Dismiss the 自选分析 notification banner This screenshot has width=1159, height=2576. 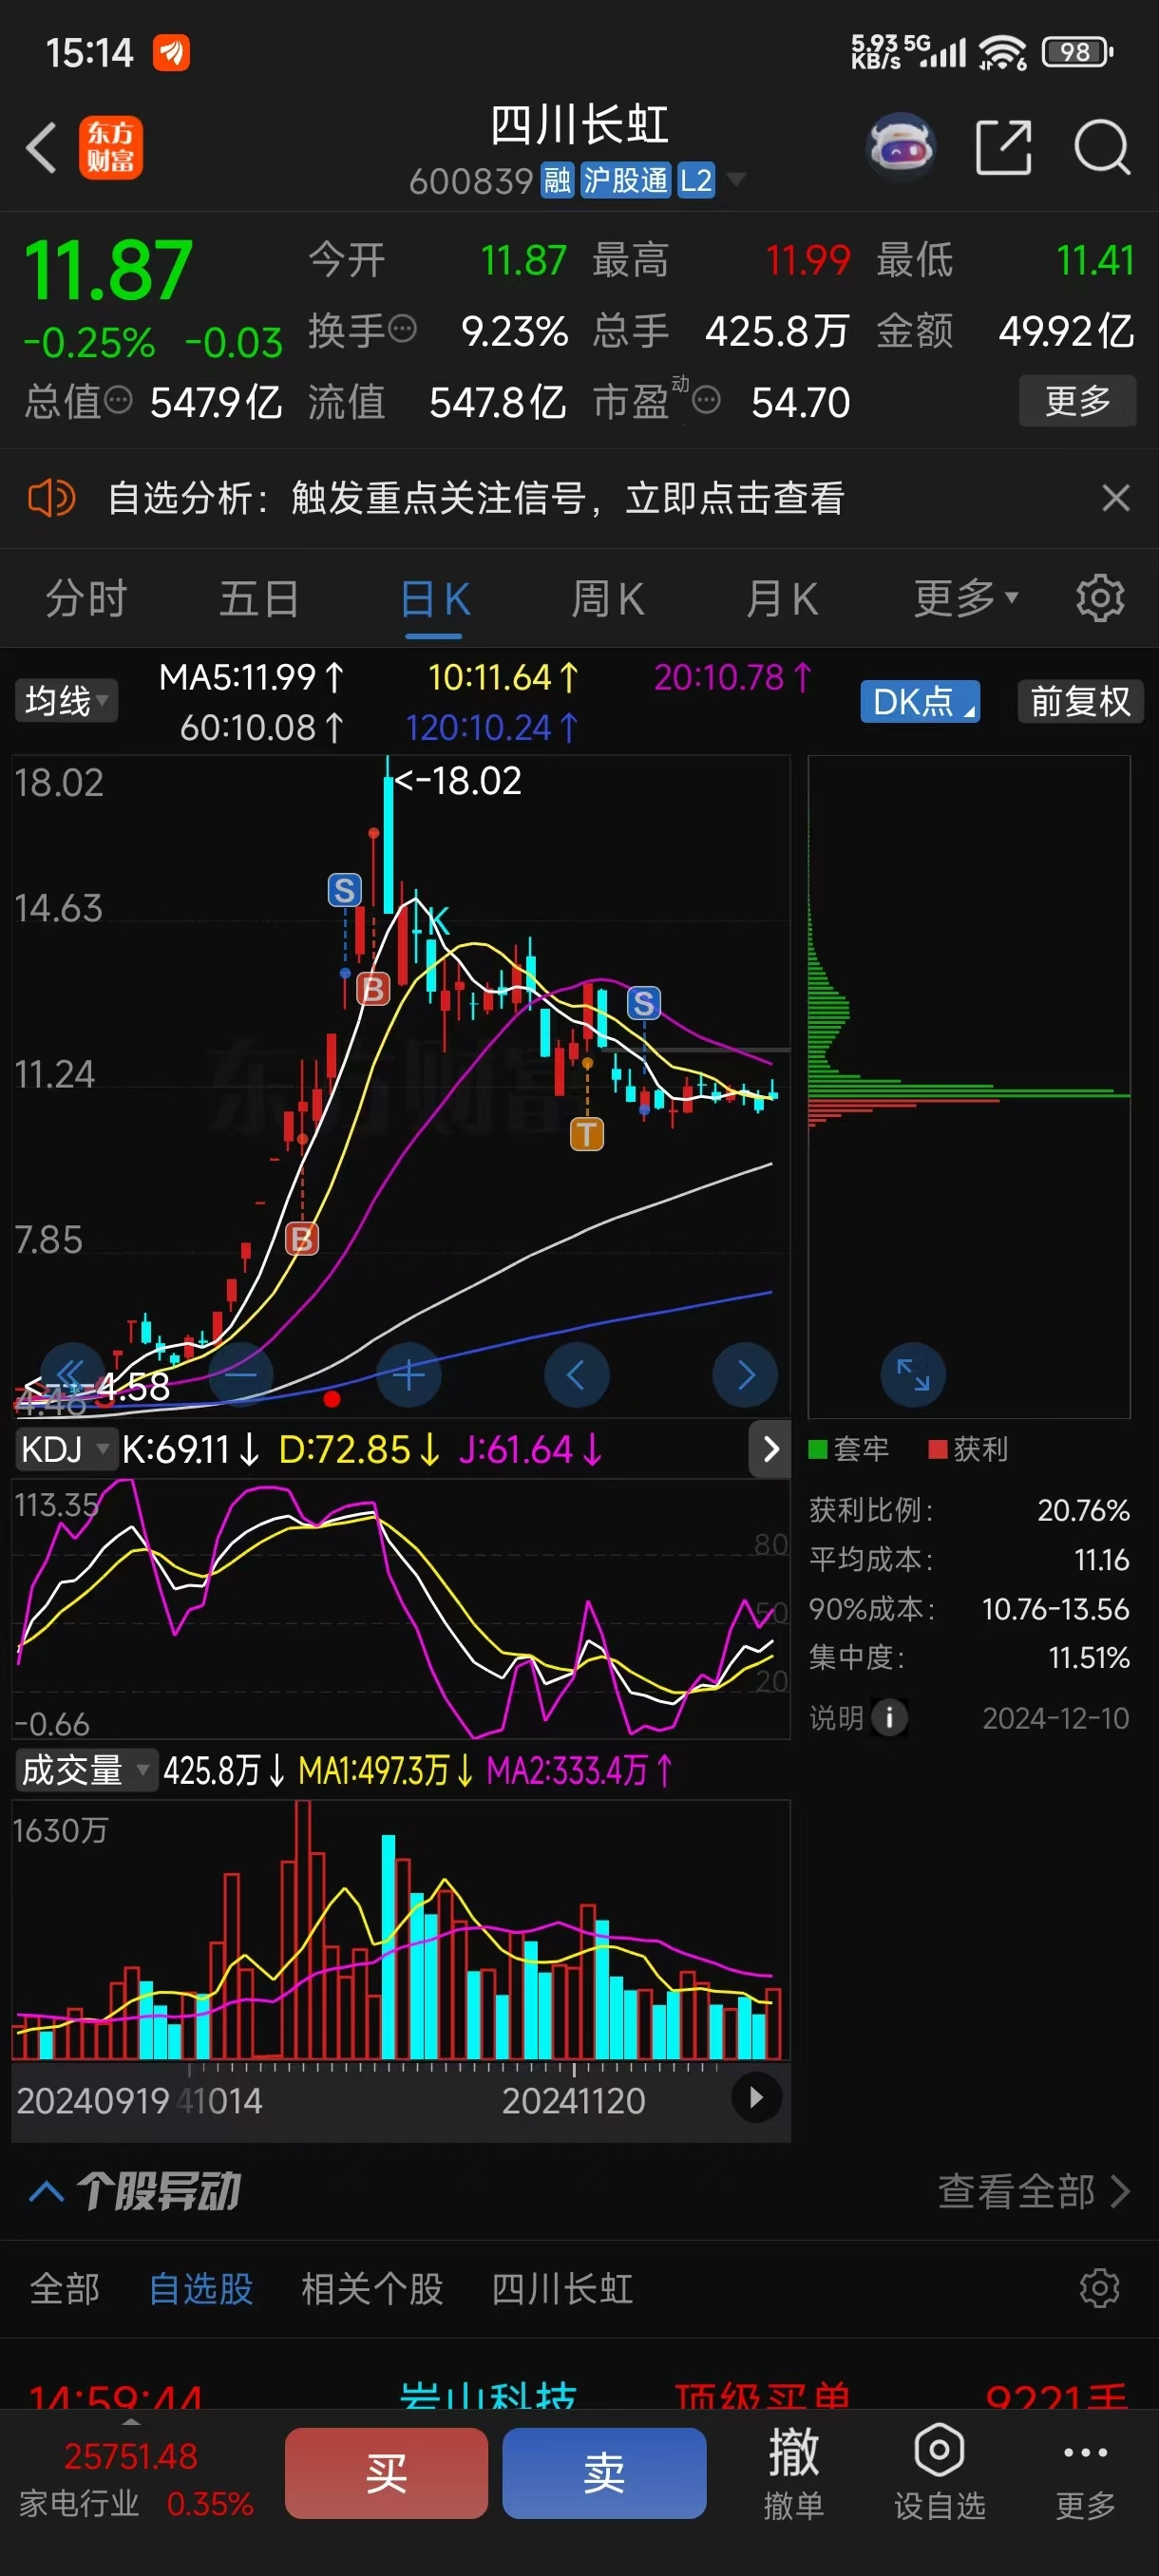click(1116, 497)
